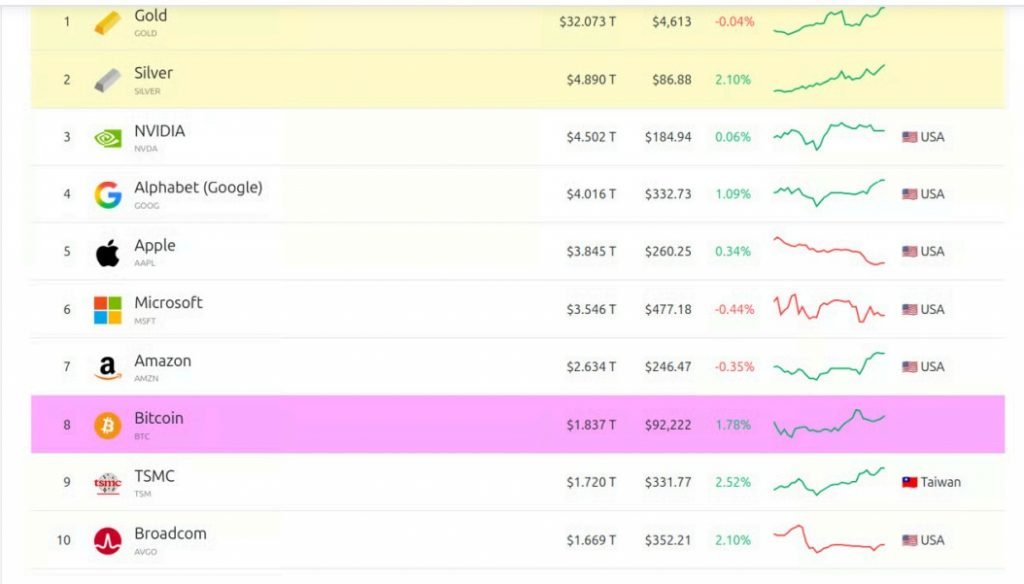Click the Gold bar icon
Viewport: 1024px width, 584px height.
pyautogui.click(x=108, y=22)
